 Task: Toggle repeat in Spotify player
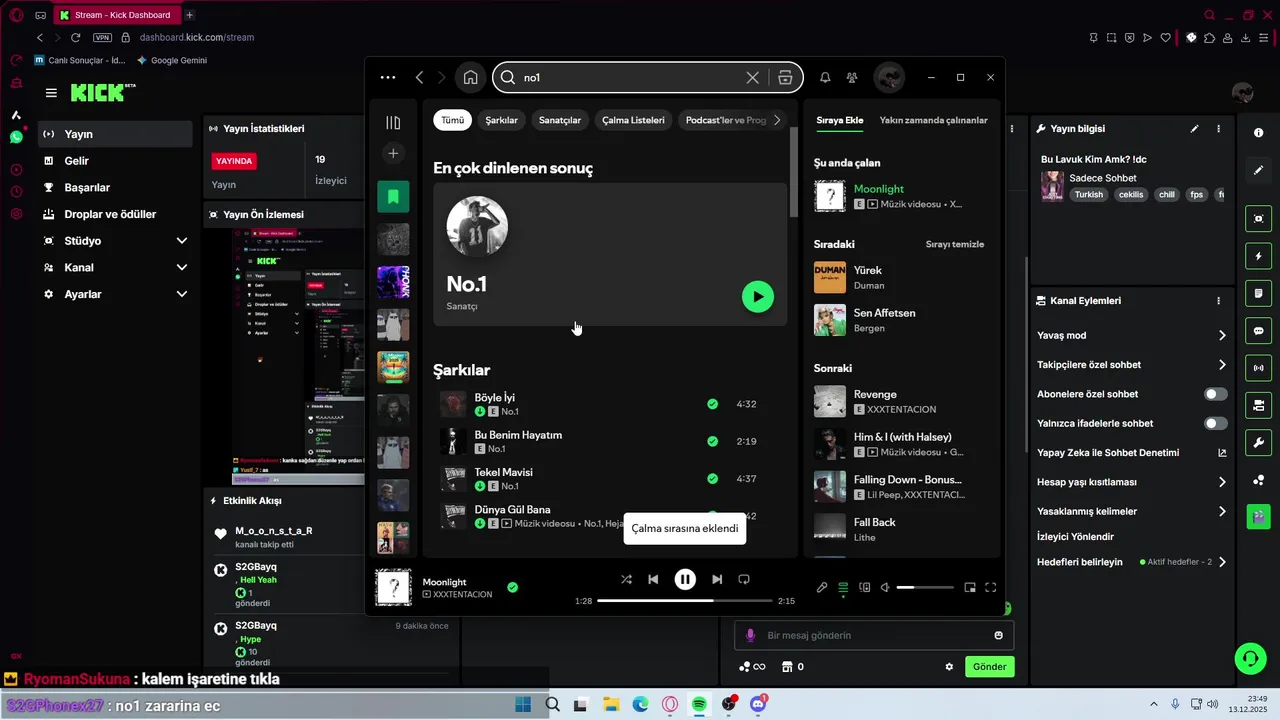(744, 579)
